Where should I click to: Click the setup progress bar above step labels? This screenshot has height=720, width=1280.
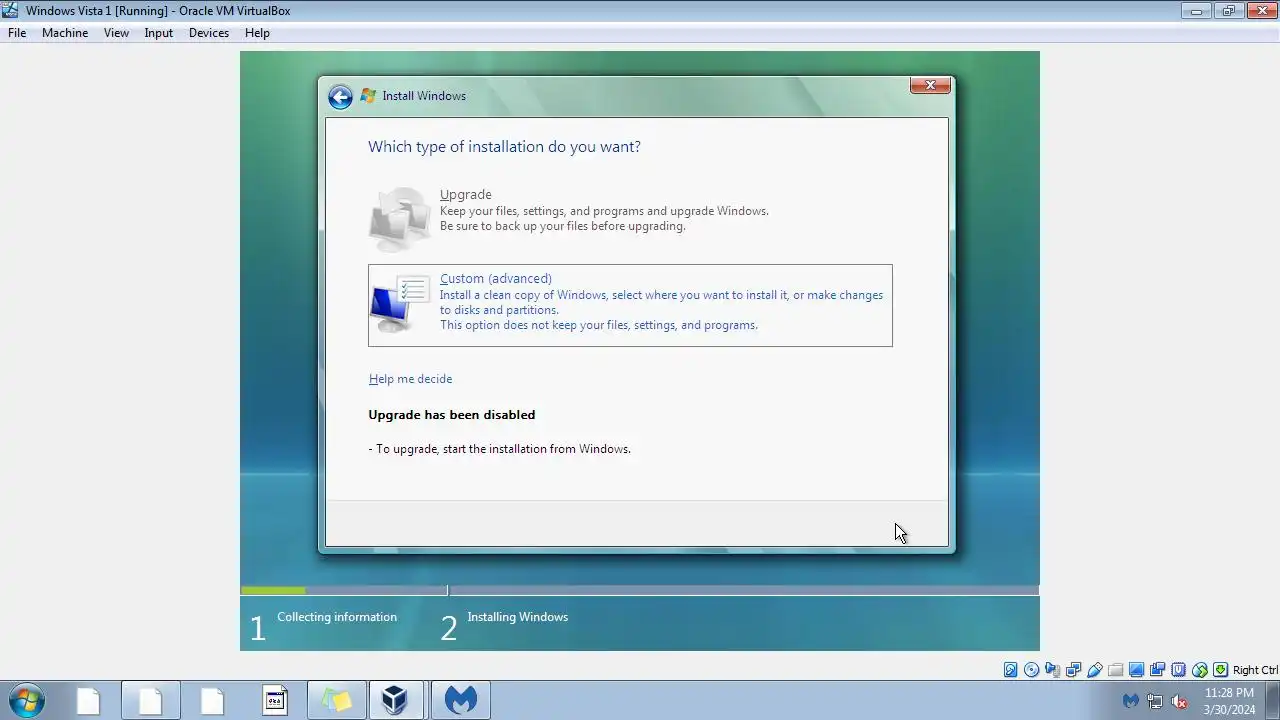[640, 591]
